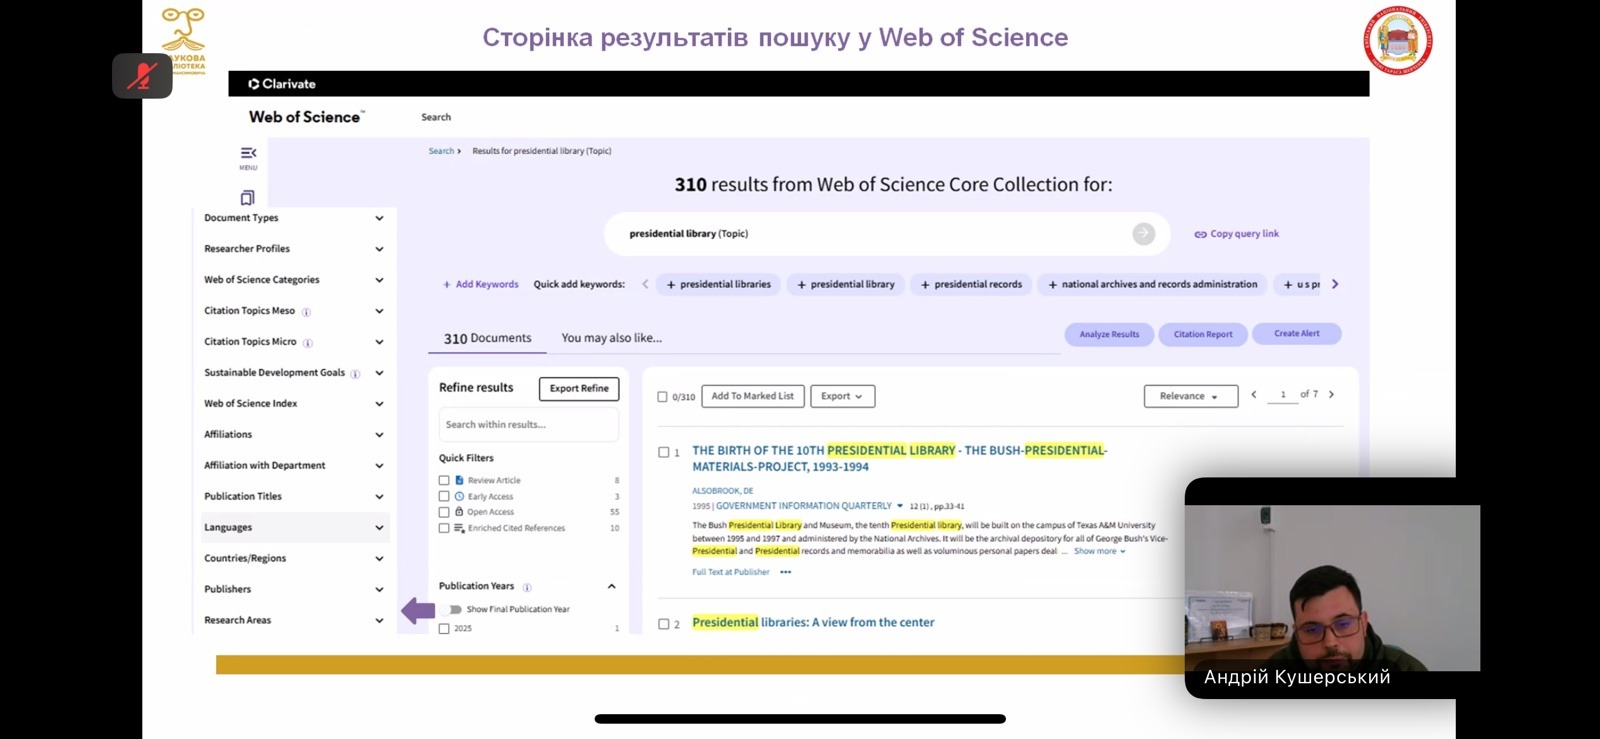Image resolution: width=1600 pixels, height=739 pixels.
Task: Click plus icon on presidential records keyword
Action: [x=925, y=285]
